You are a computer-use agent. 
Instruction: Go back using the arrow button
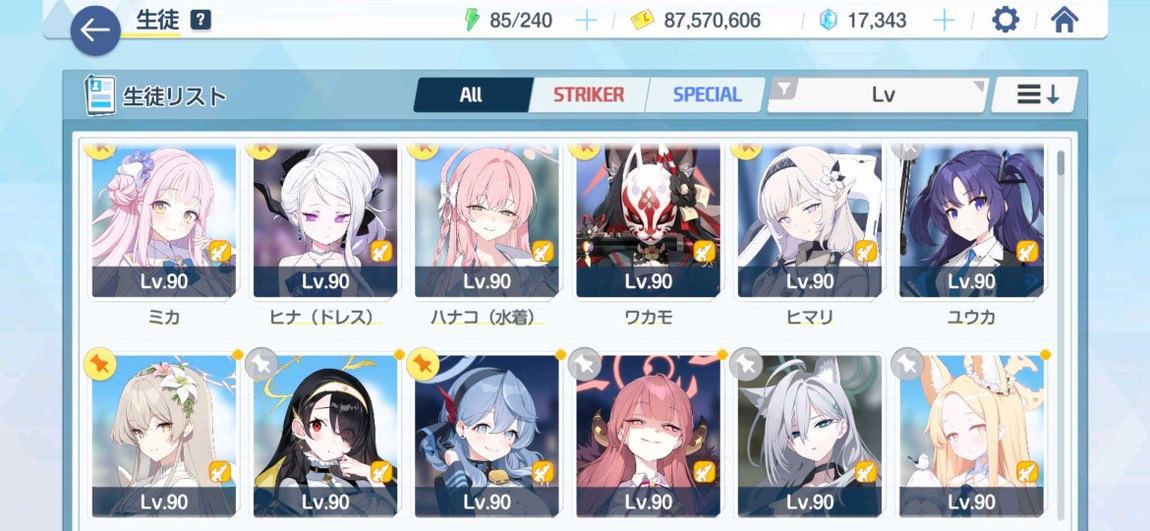coord(95,30)
